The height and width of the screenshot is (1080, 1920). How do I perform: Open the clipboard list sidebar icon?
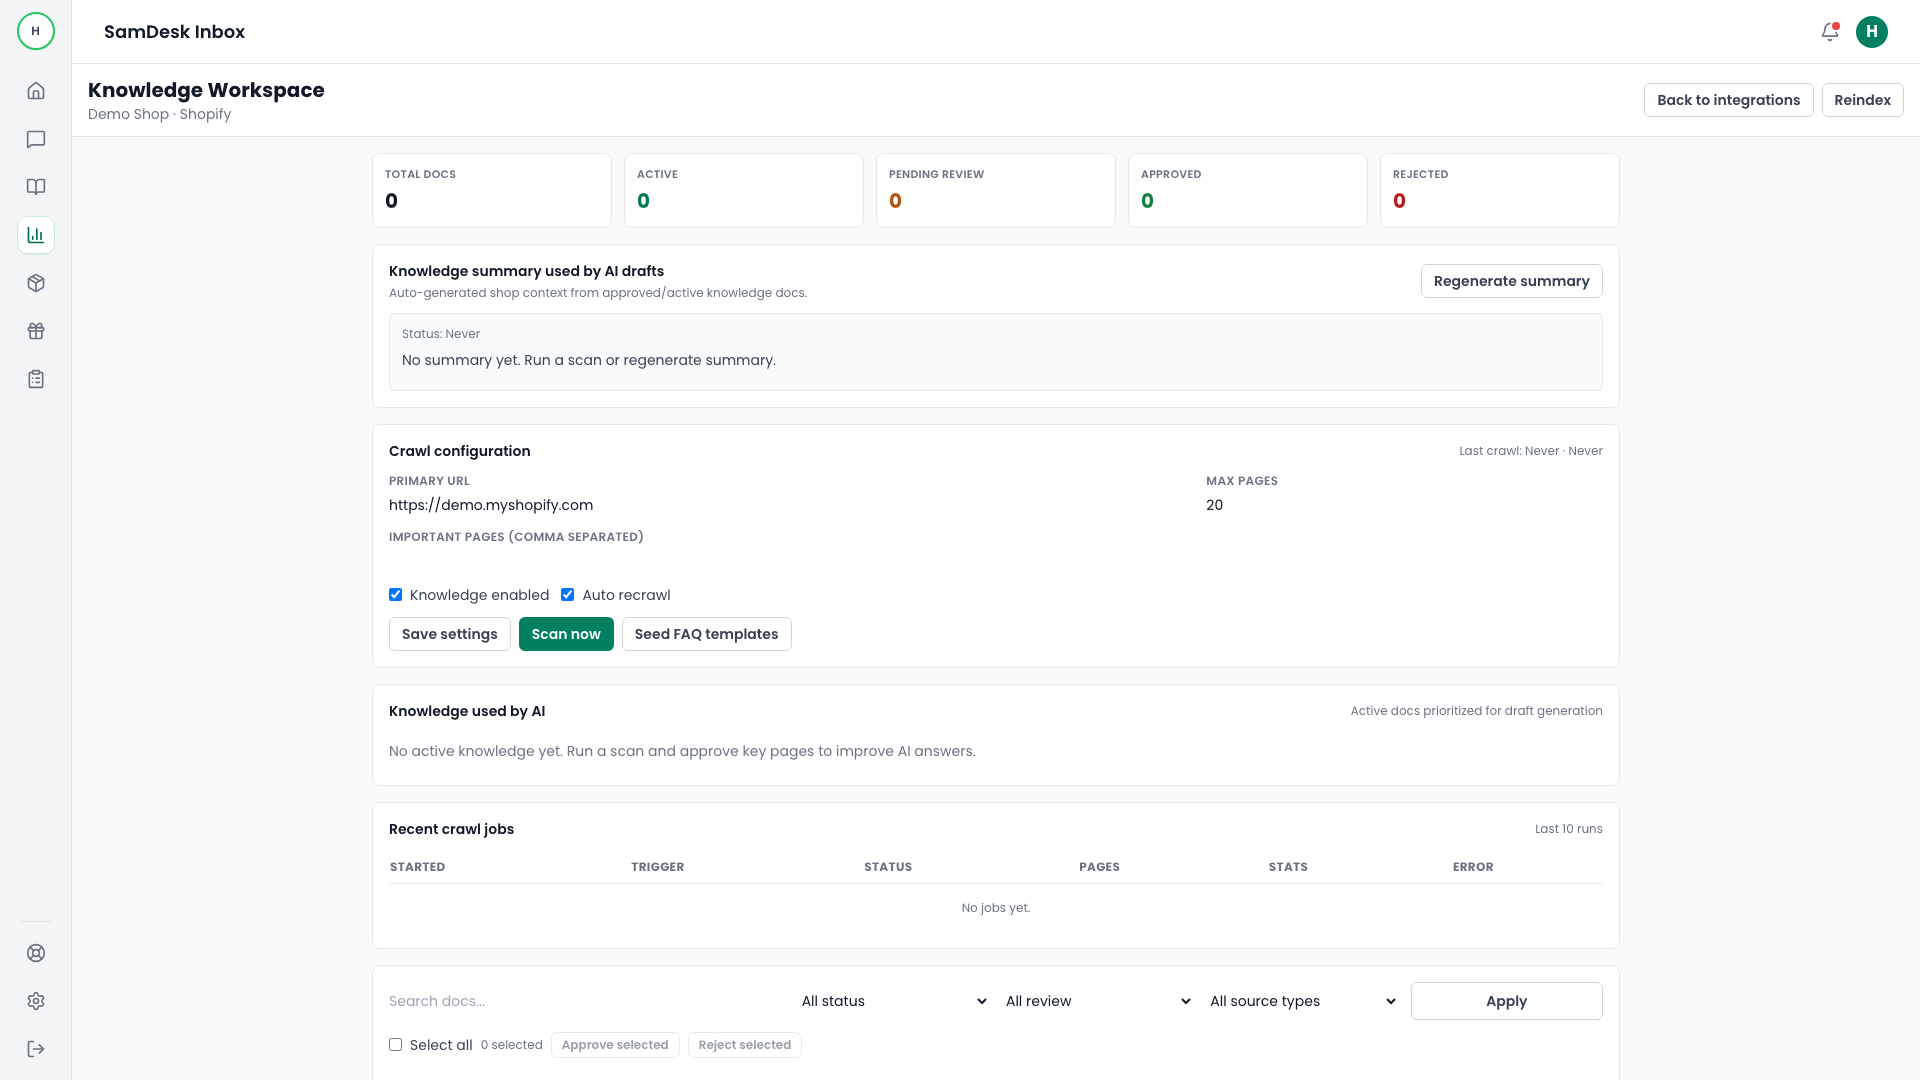coord(36,379)
